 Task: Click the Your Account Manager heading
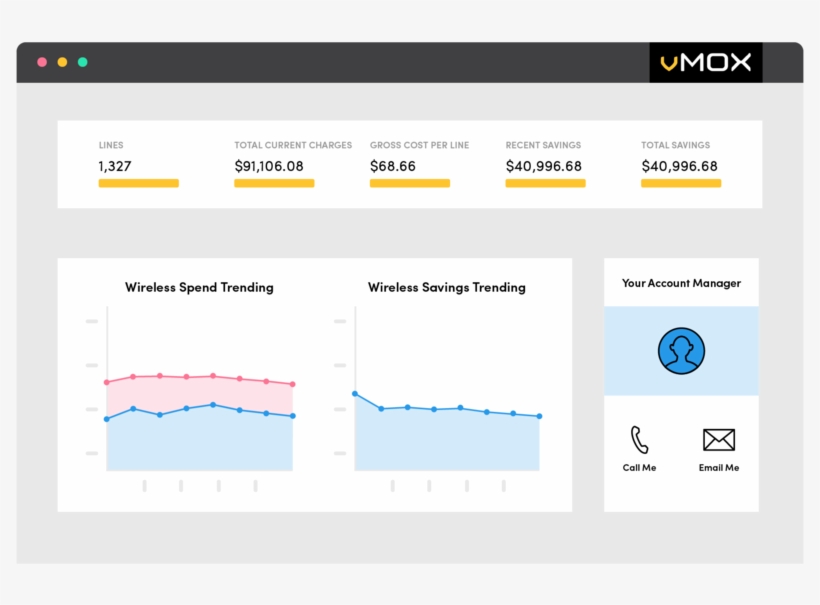pyautogui.click(x=681, y=283)
